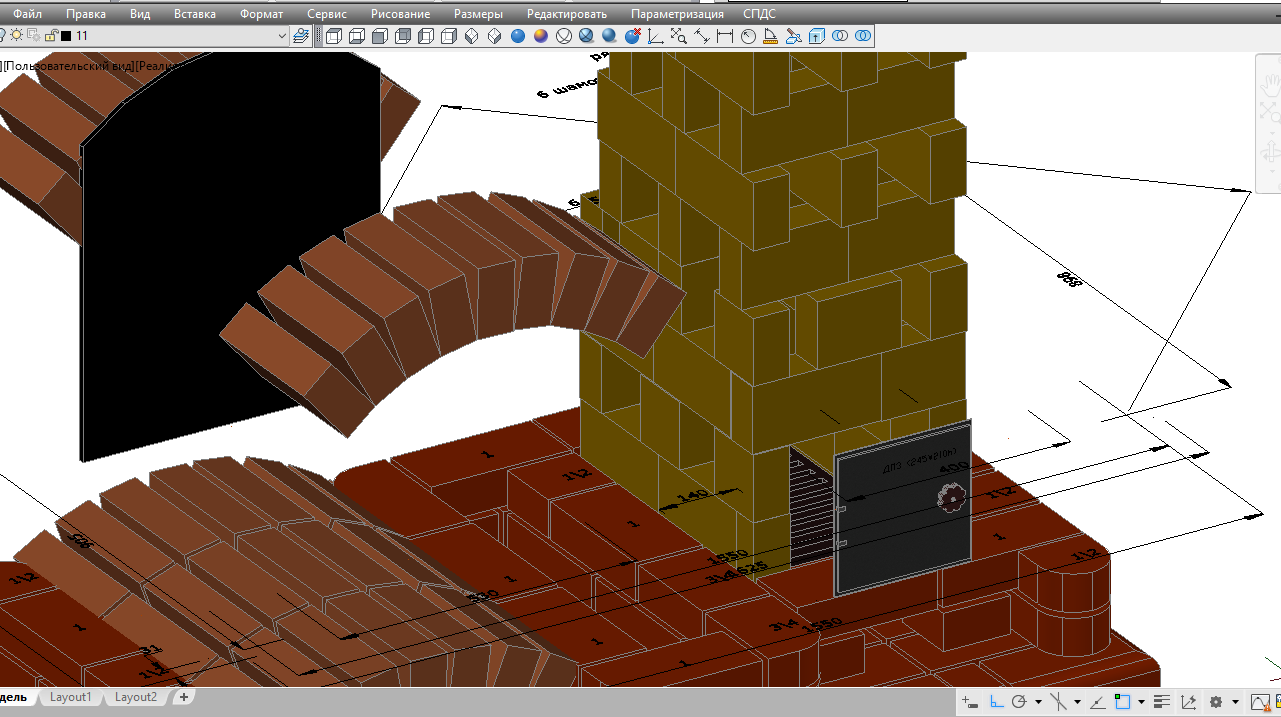Screen dimensions: 1281x717
Task: Add a new layout with plus button
Action: click(184, 697)
